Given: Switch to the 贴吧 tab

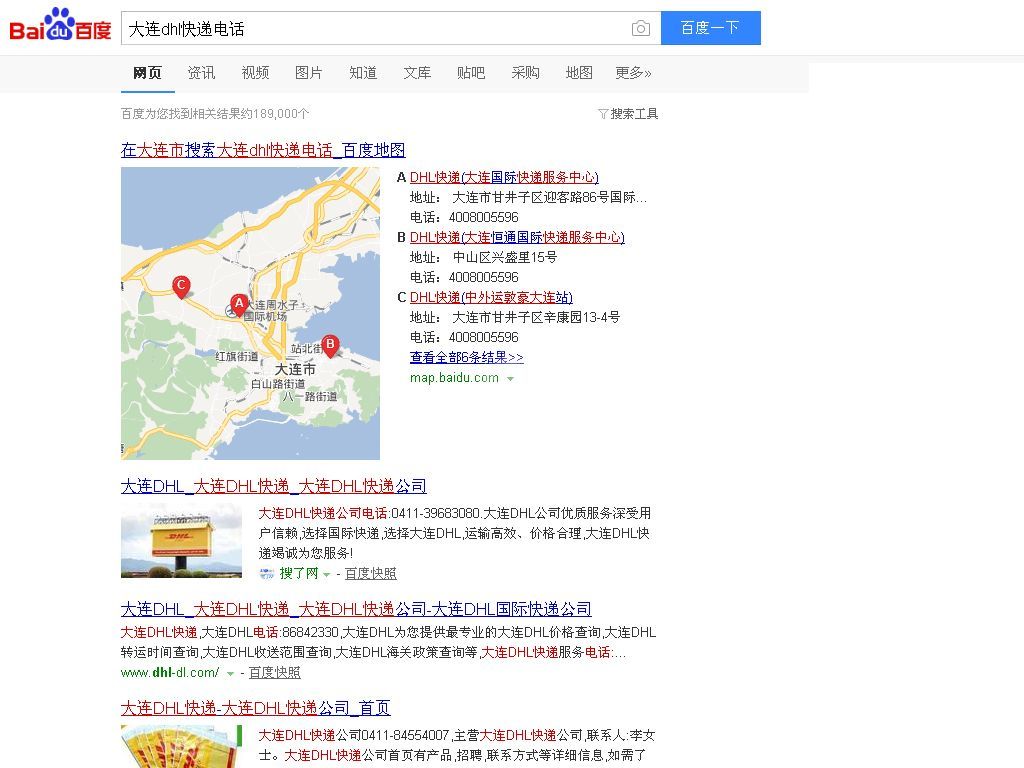Looking at the screenshot, I should click(x=471, y=72).
